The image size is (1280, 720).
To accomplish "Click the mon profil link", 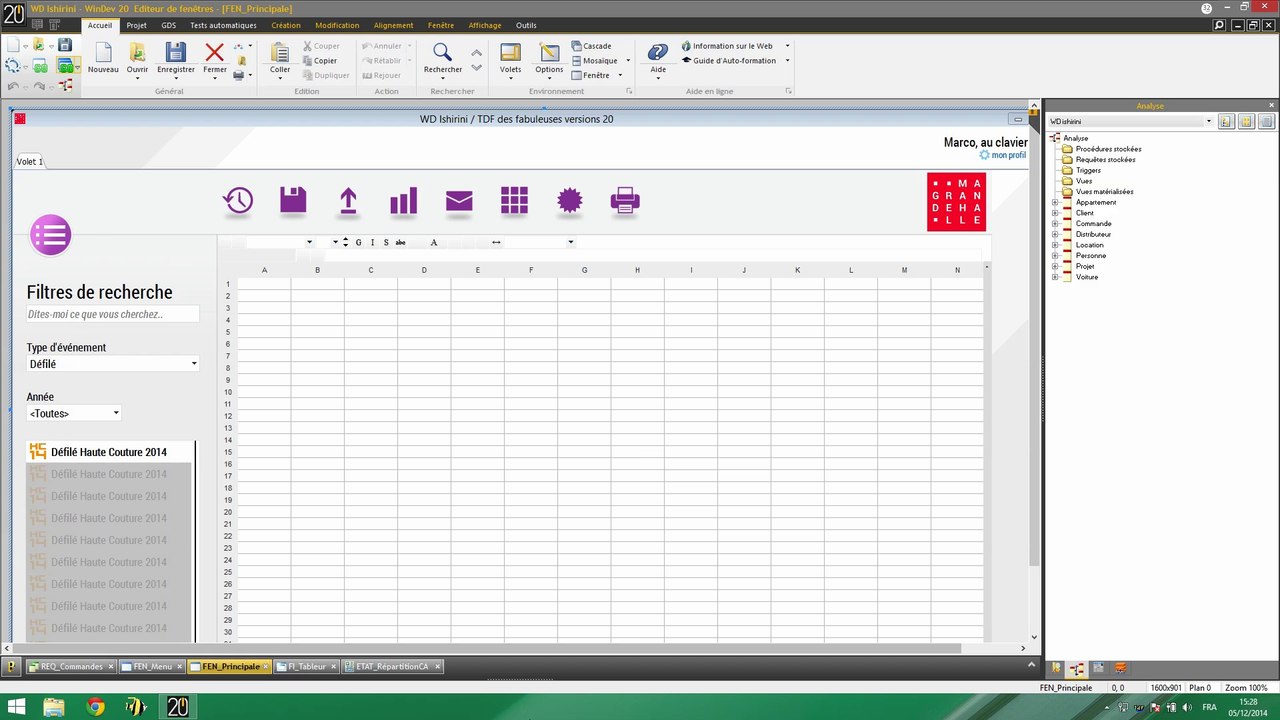I will click(x=1003, y=155).
